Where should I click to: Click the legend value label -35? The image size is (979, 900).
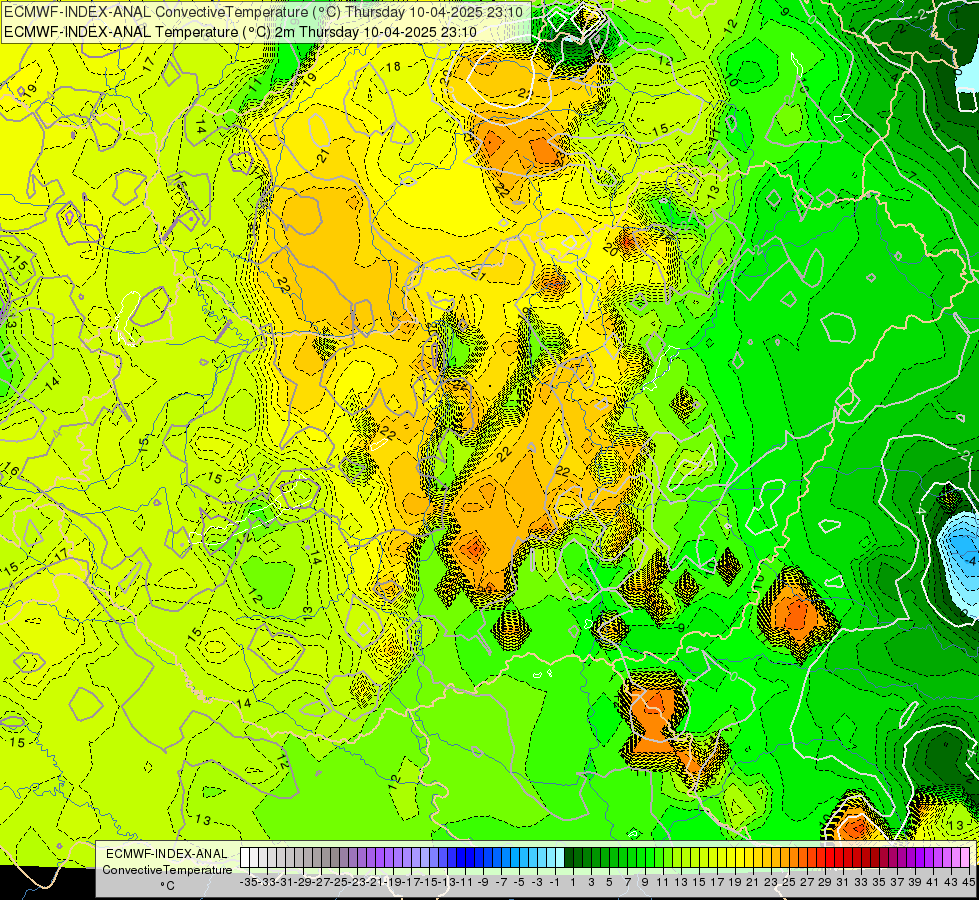[249, 883]
